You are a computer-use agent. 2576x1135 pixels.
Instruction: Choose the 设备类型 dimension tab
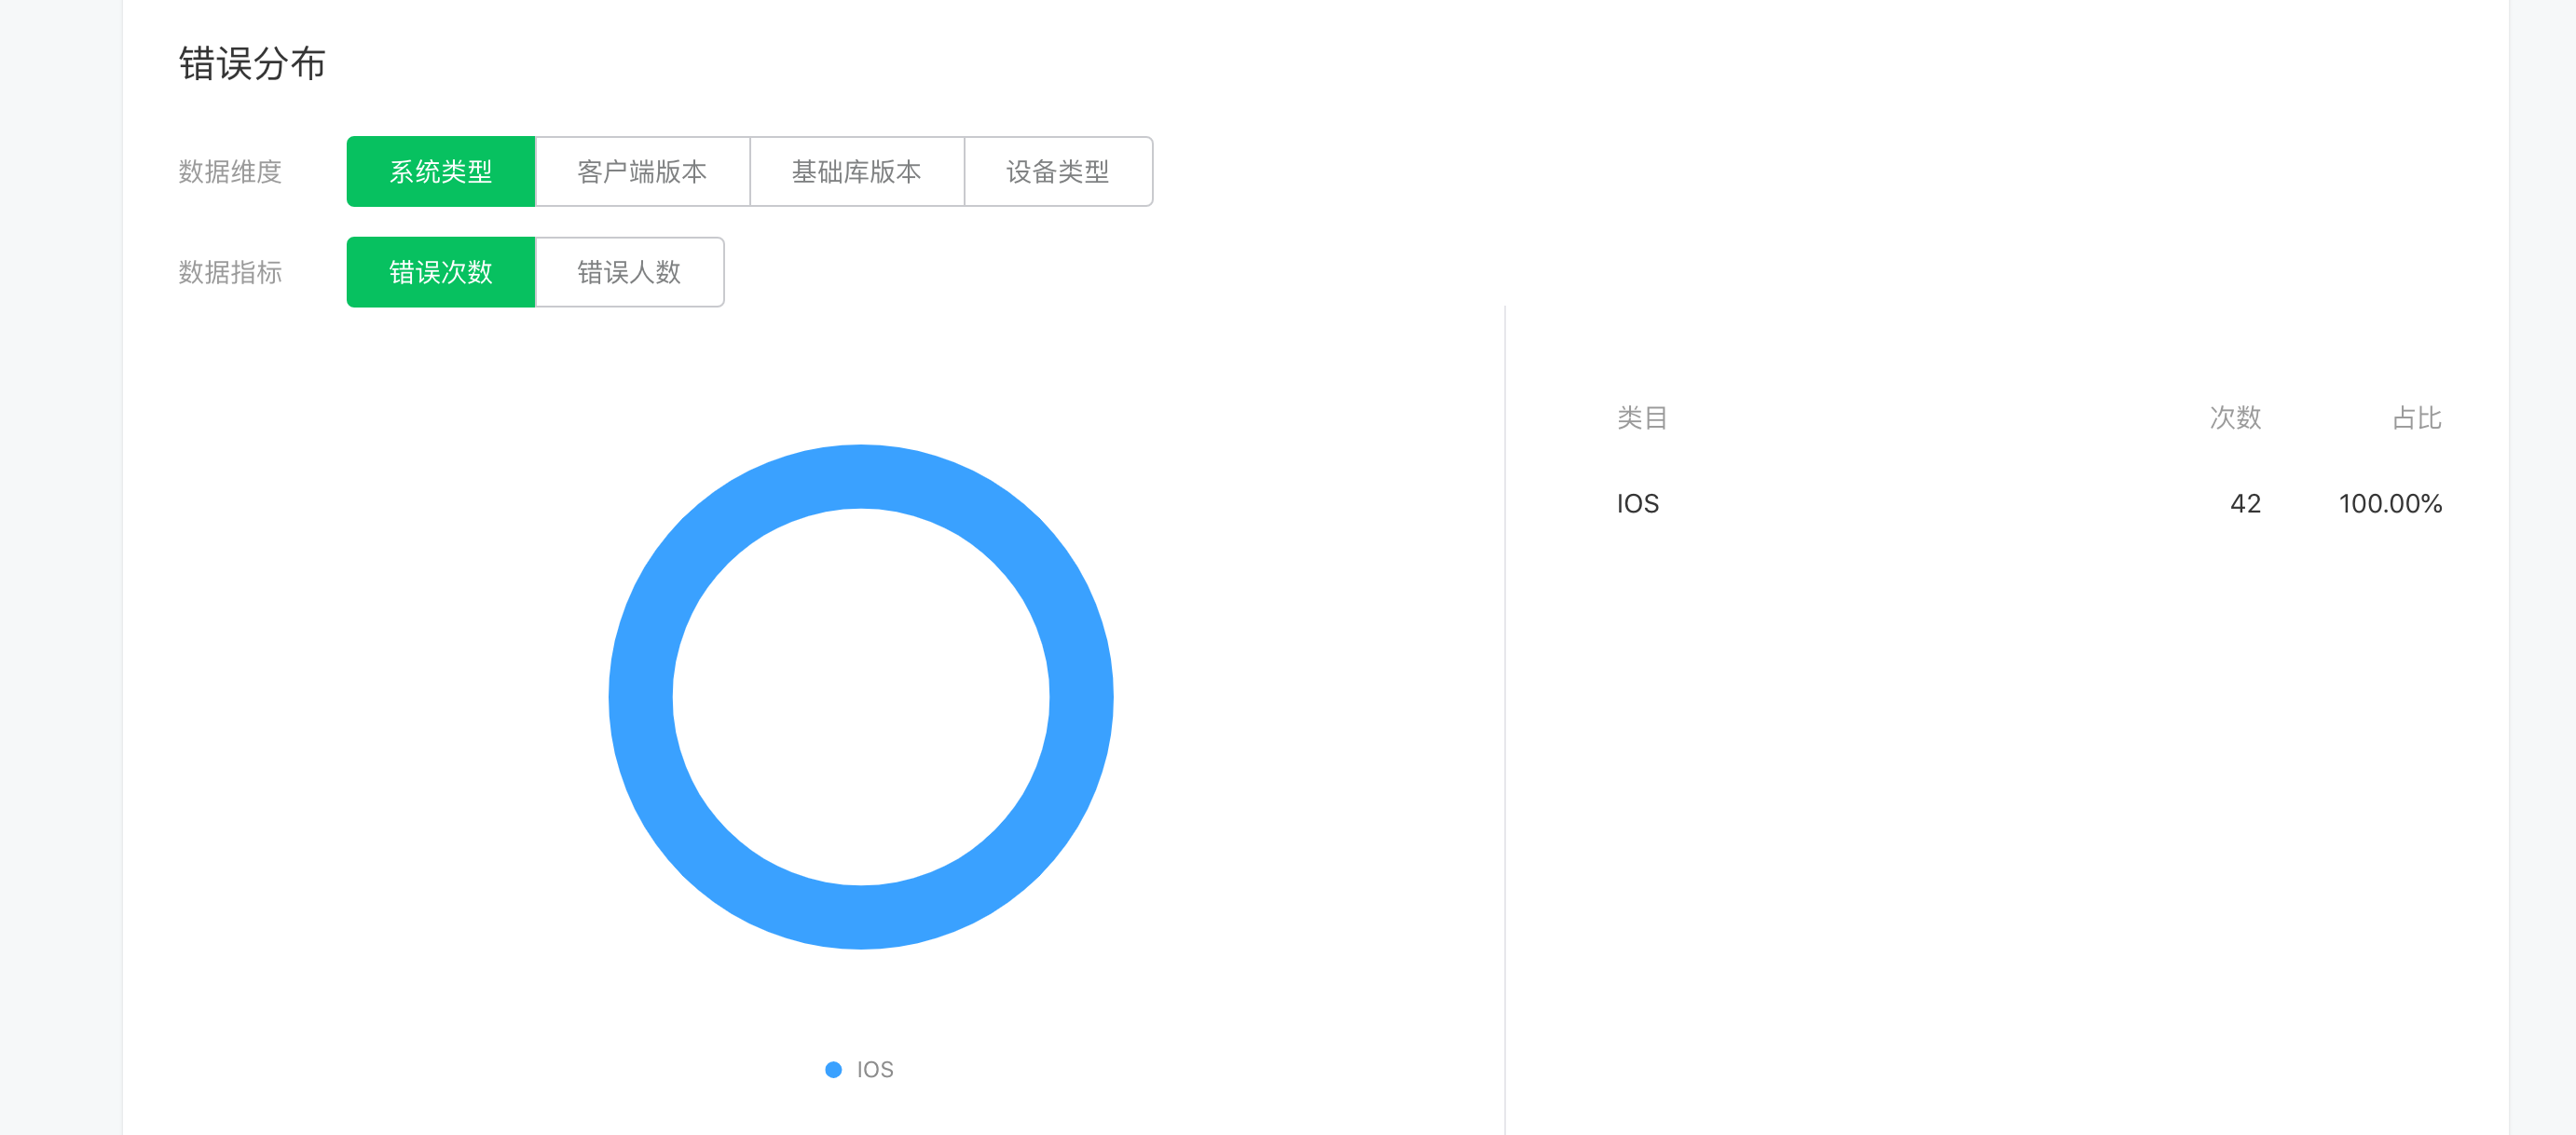(x=1057, y=172)
